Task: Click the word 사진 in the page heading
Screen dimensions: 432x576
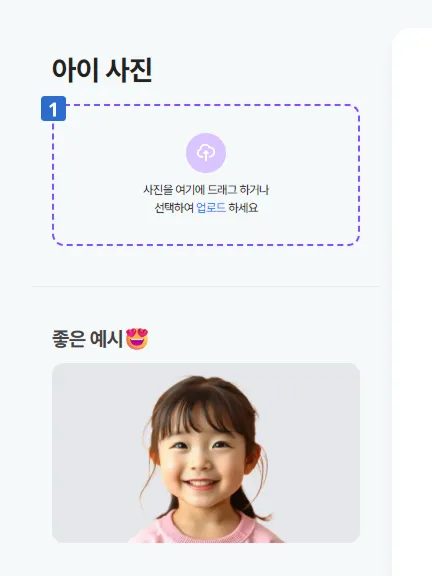Action: pos(129,70)
